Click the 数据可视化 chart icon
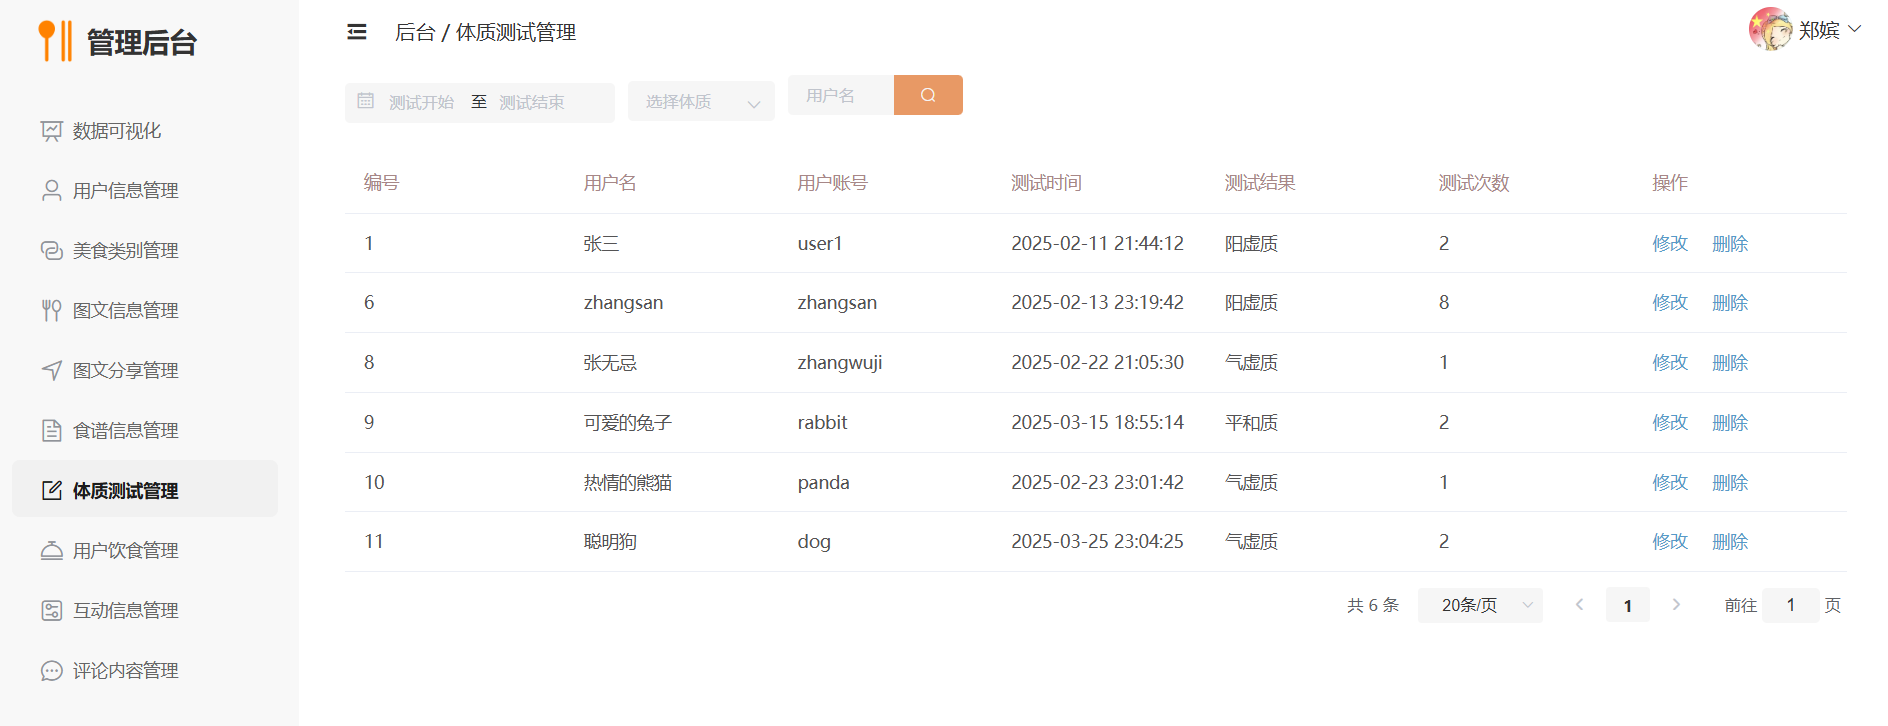Viewport: 1888px width, 726px height. [x=52, y=131]
